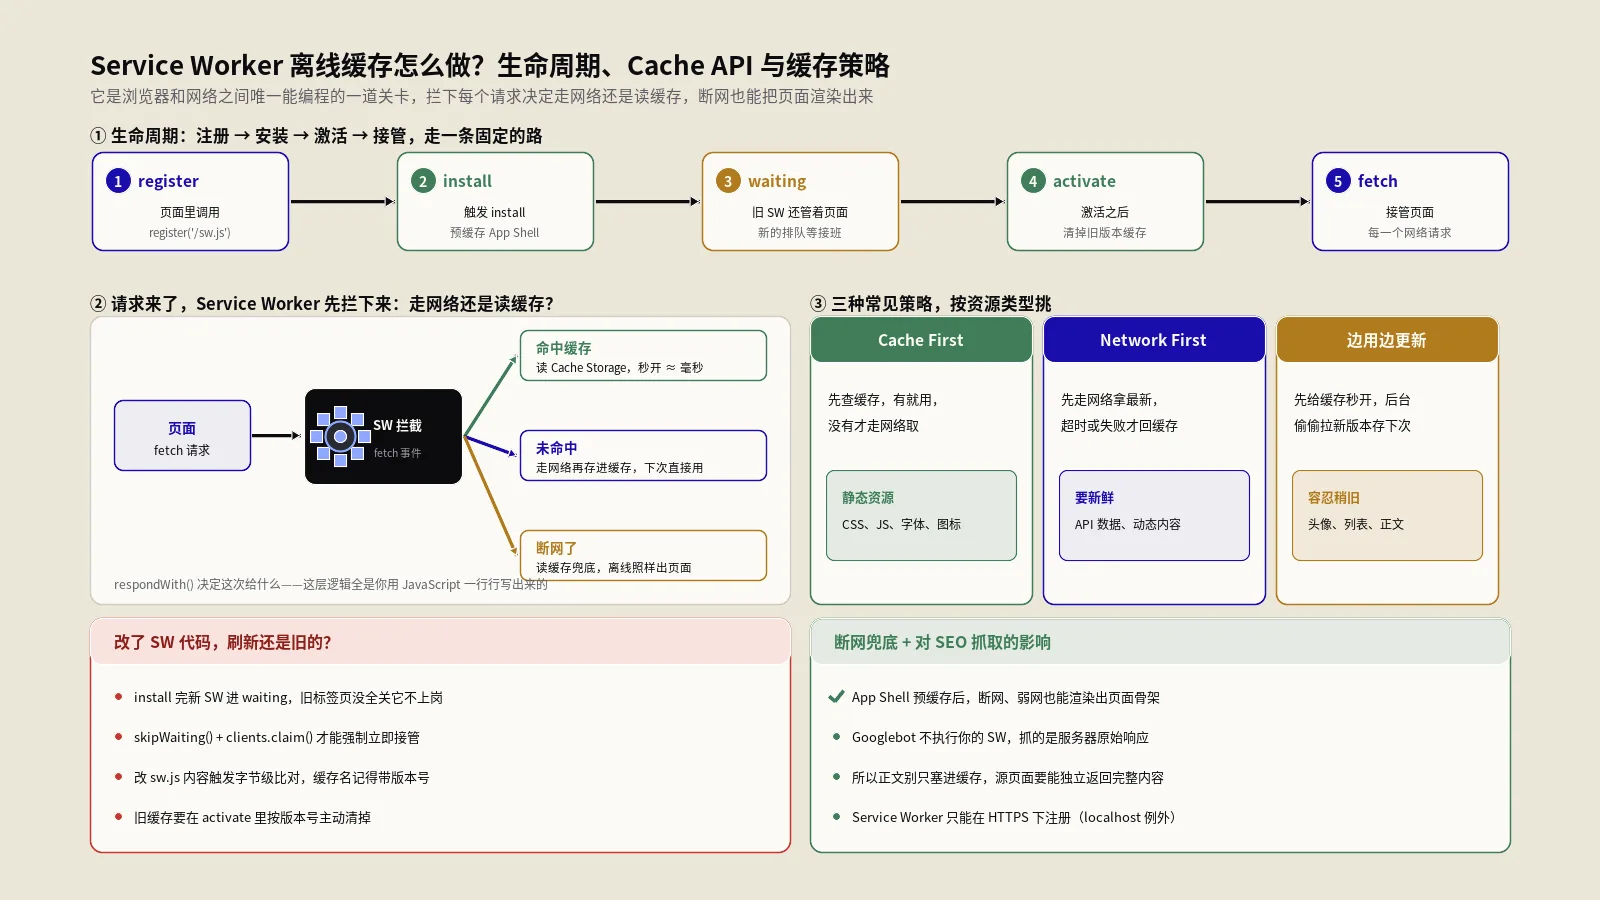The image size is (1600, 900).
Task: Click the 命中缓存 outcome box
Action: [x=643, y=356]
